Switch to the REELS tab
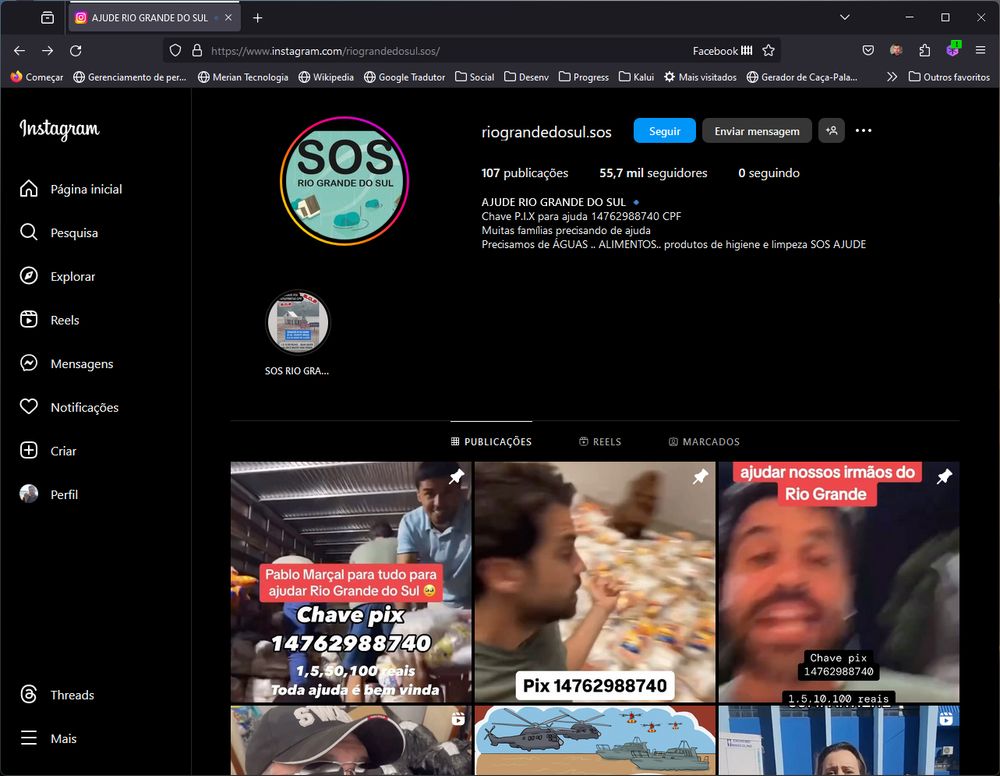The height and width of the screenshot is (776, 1000). (600, 441)
